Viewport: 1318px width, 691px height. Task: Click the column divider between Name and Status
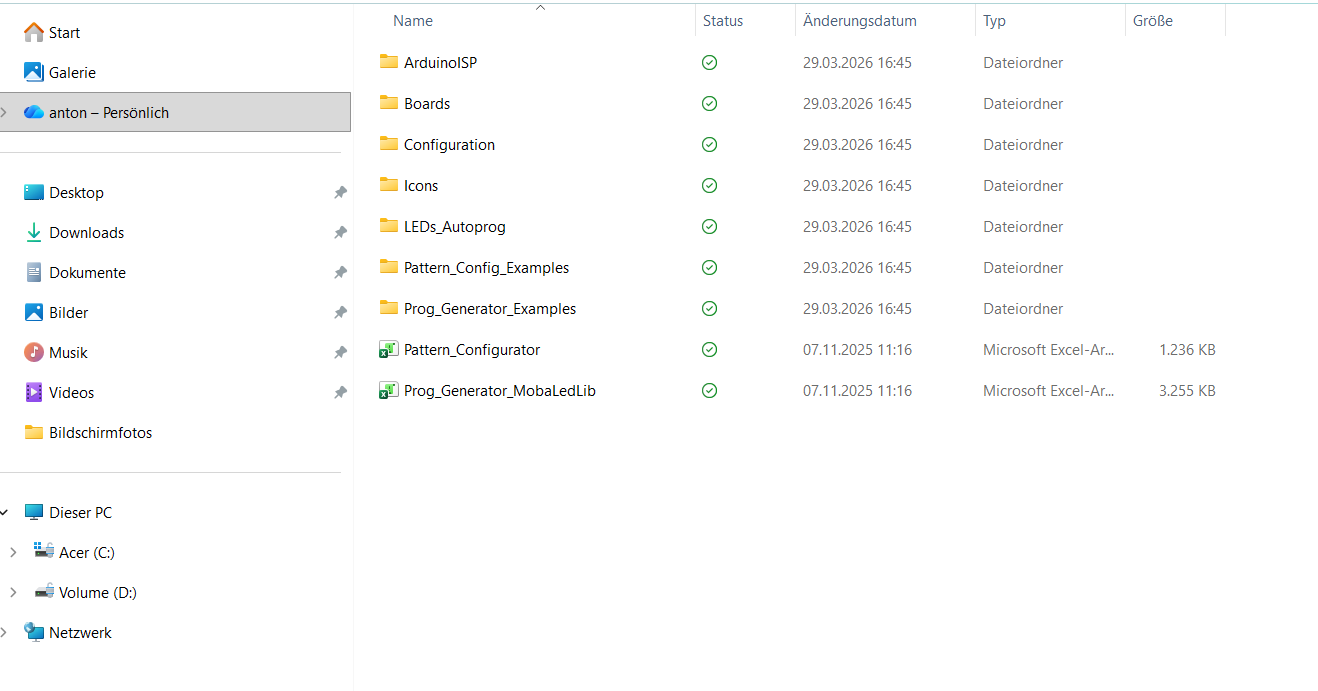pos(695,21)
